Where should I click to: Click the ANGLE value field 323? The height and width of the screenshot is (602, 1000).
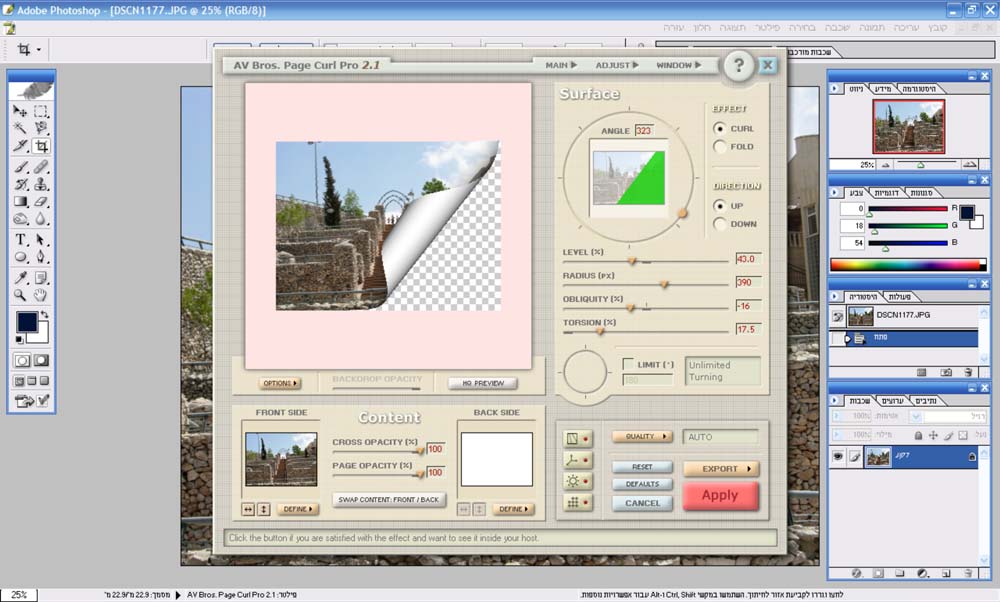644,130
